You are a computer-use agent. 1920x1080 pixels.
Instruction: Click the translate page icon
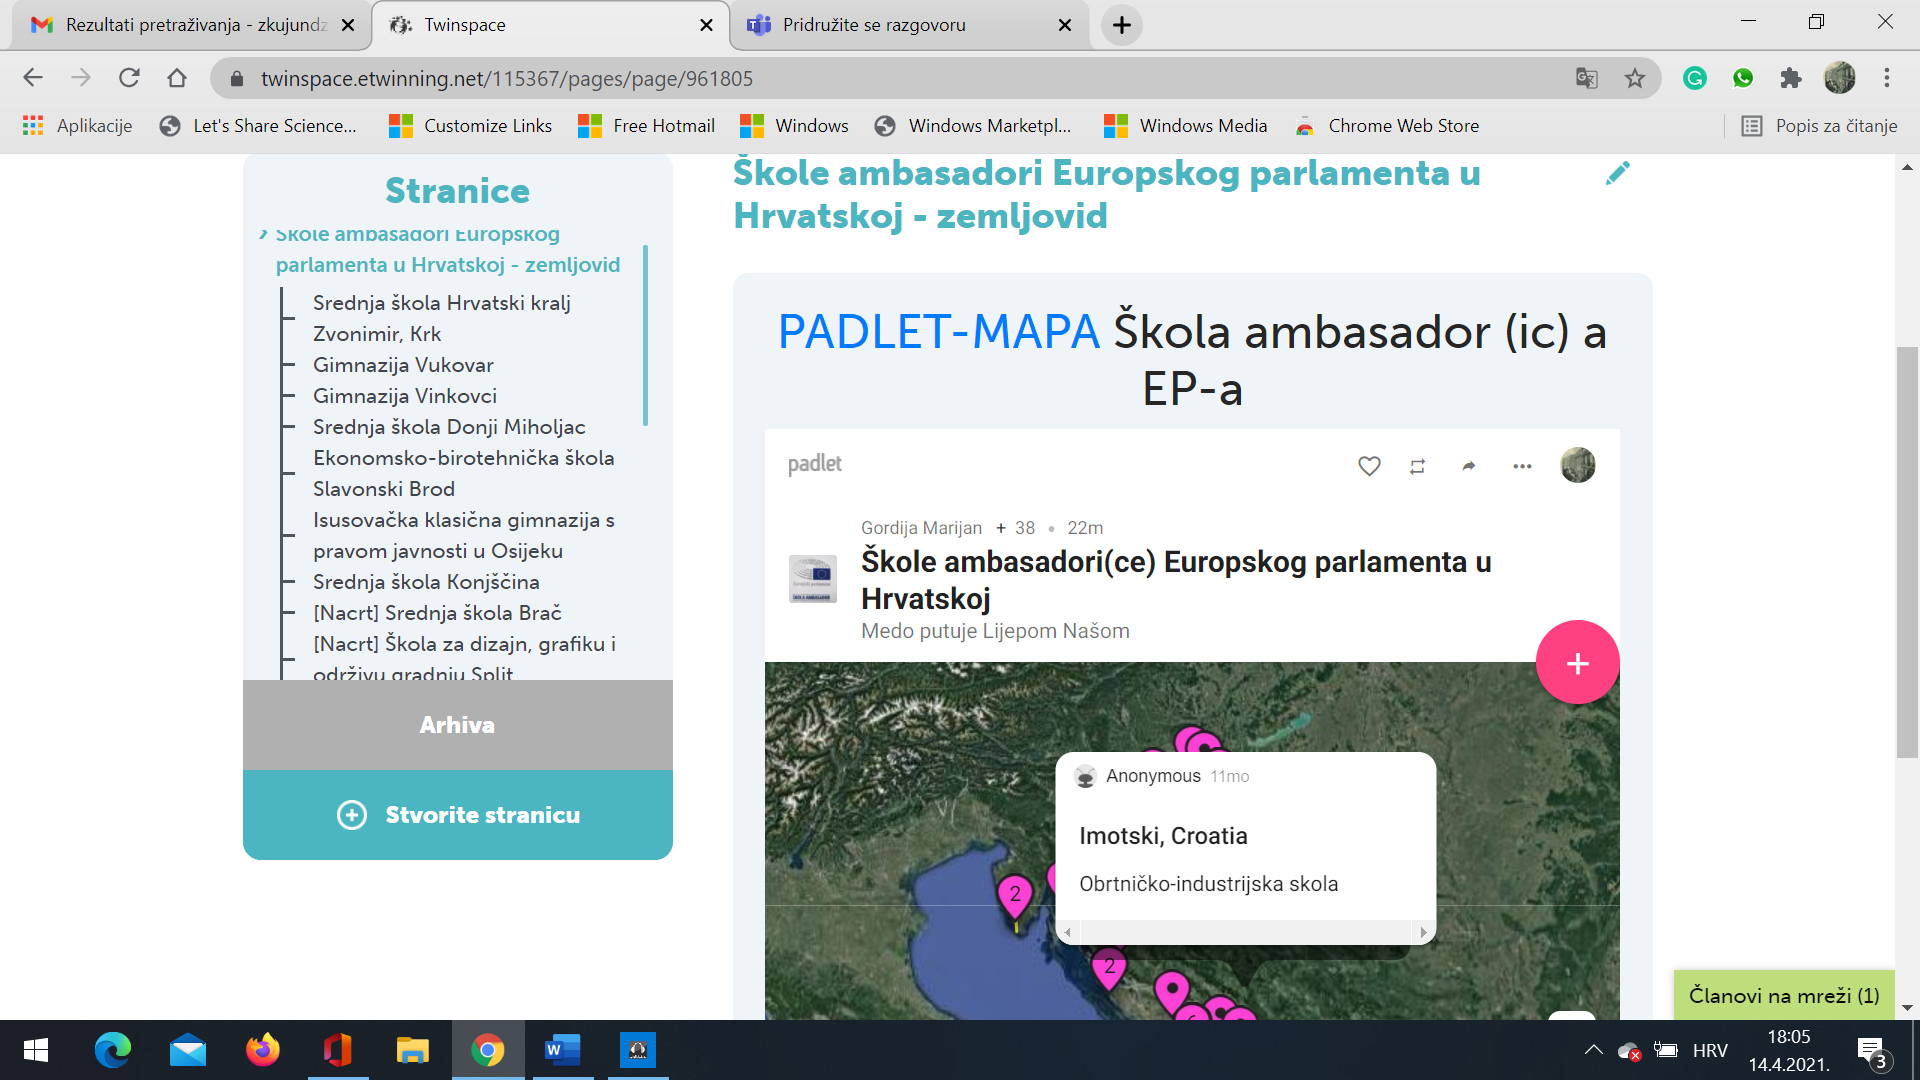[x=1587, y=78]
